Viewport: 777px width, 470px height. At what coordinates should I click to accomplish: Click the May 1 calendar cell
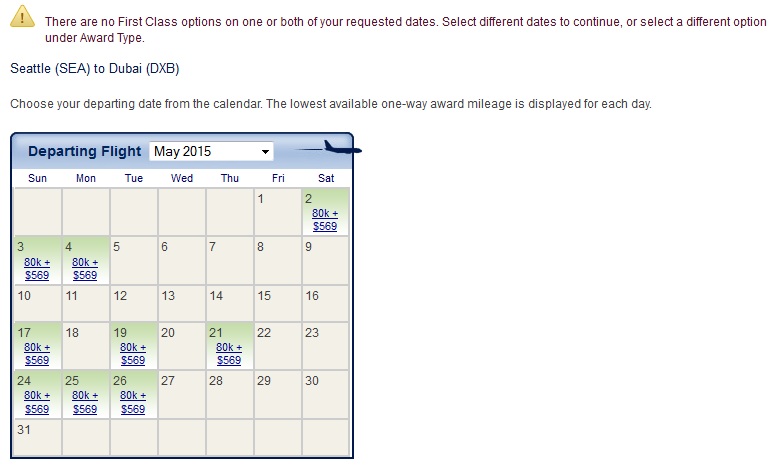click(277, 211)
